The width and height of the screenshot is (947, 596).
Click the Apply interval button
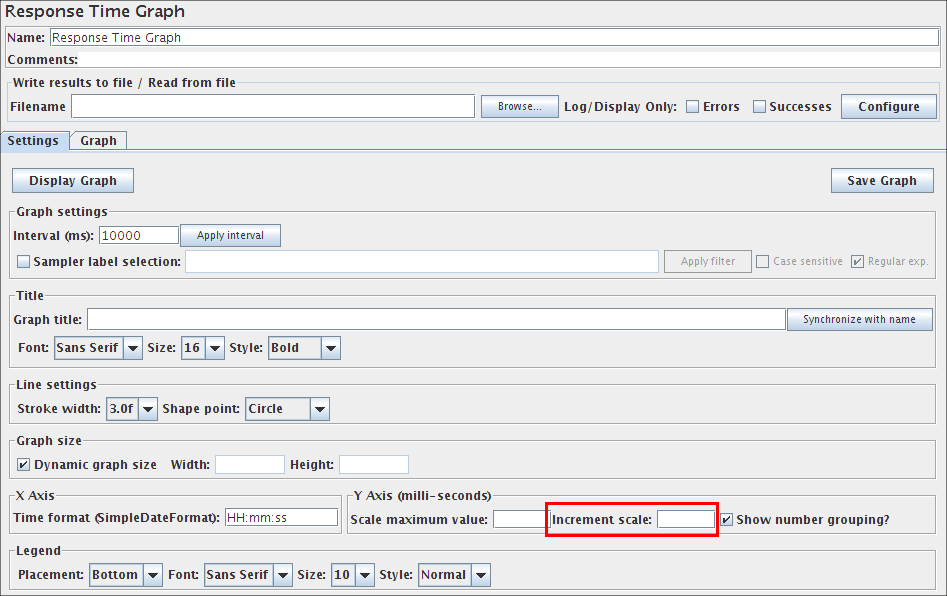pyautogui.click(x=230, y=236)
